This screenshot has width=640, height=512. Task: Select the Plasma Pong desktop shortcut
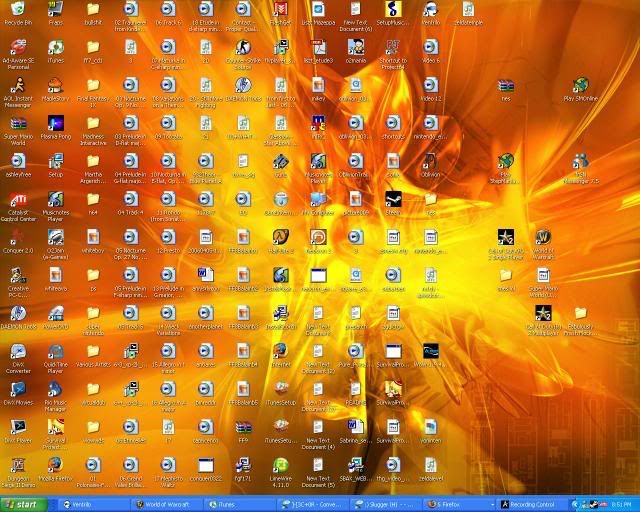coord(56,123)
